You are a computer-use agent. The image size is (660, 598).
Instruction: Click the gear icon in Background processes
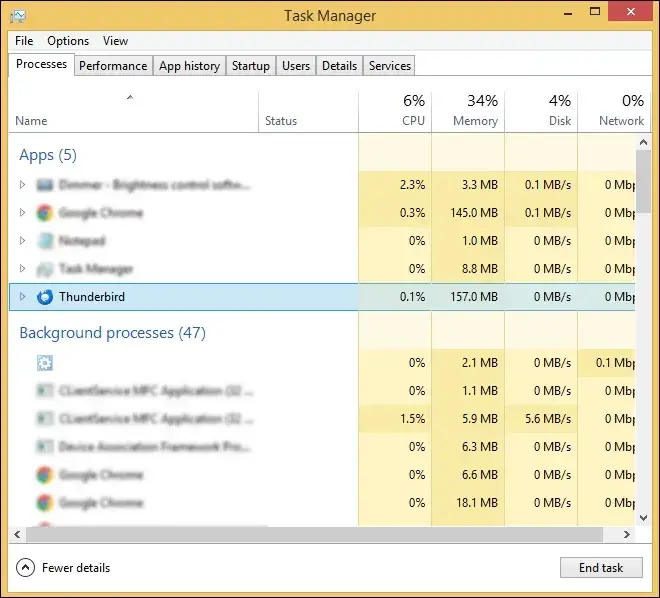(44, 363)
